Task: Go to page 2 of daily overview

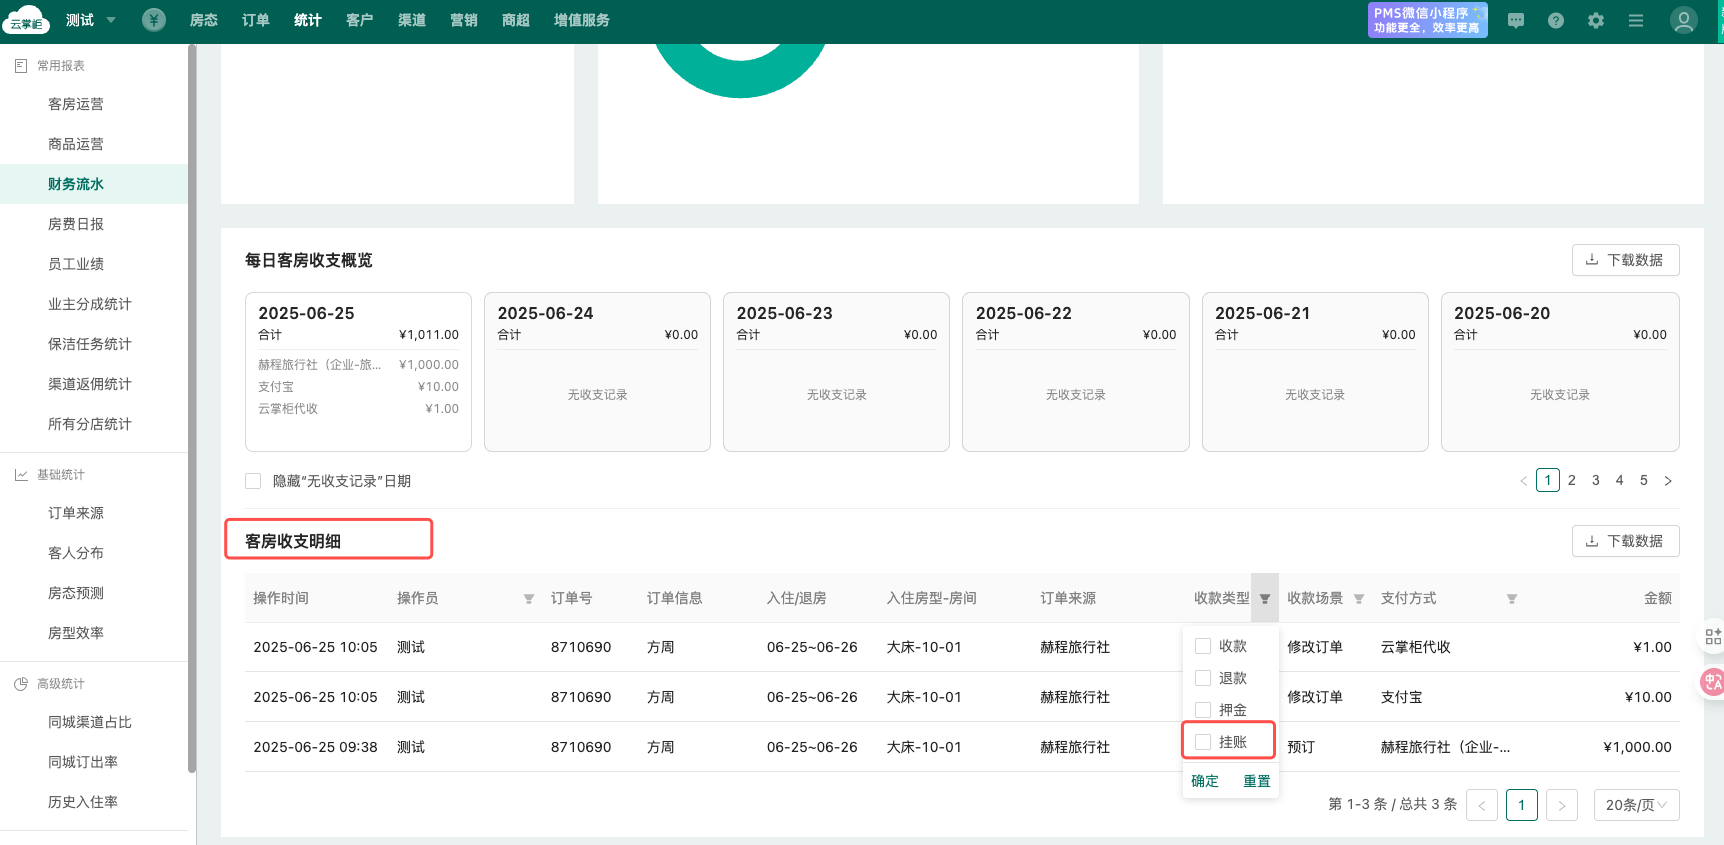Action: pos(1572,481)
